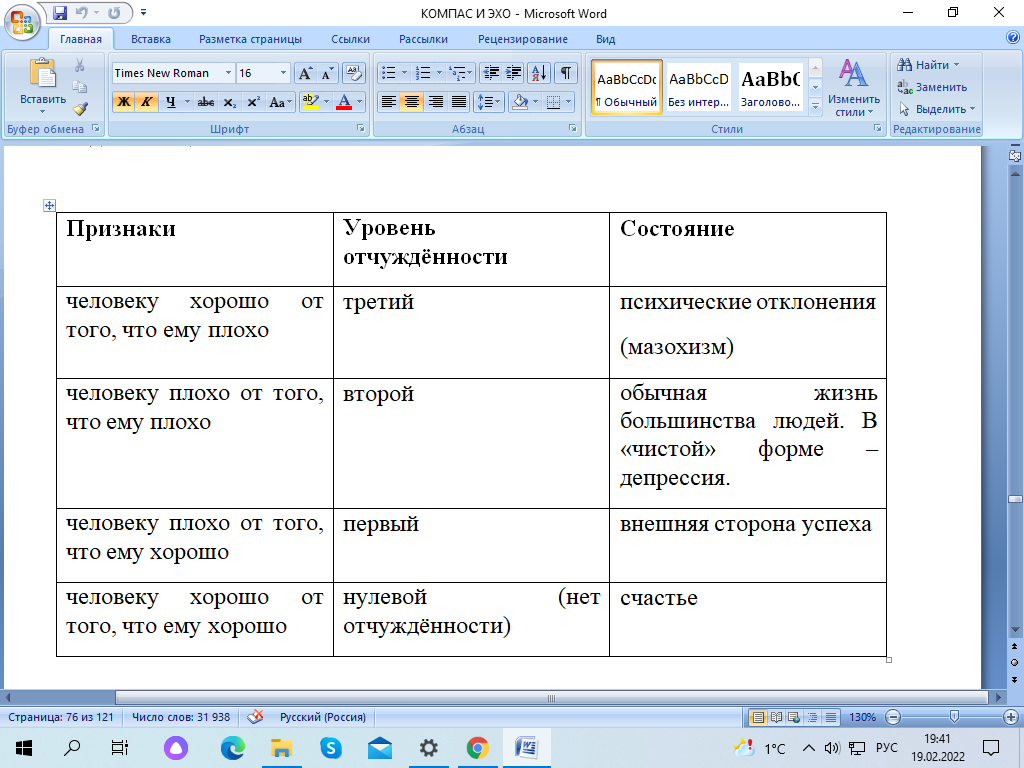The image size is (1024, 768).
Task: Click Заменить to replace text
Action: click(x=932, y=87)
